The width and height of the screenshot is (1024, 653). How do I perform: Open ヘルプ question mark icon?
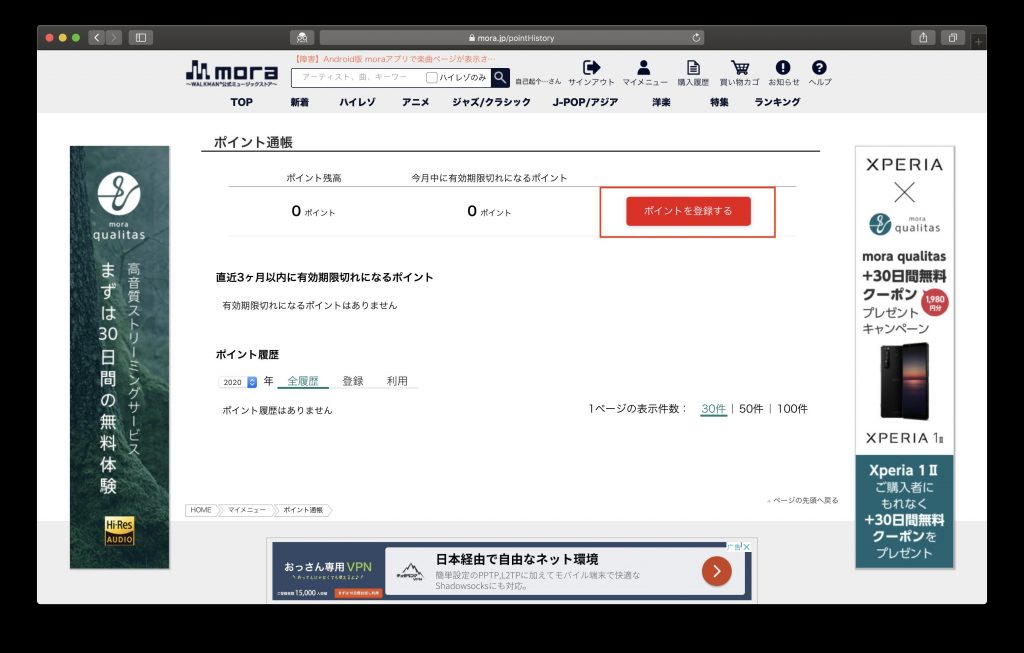[819, 67]
